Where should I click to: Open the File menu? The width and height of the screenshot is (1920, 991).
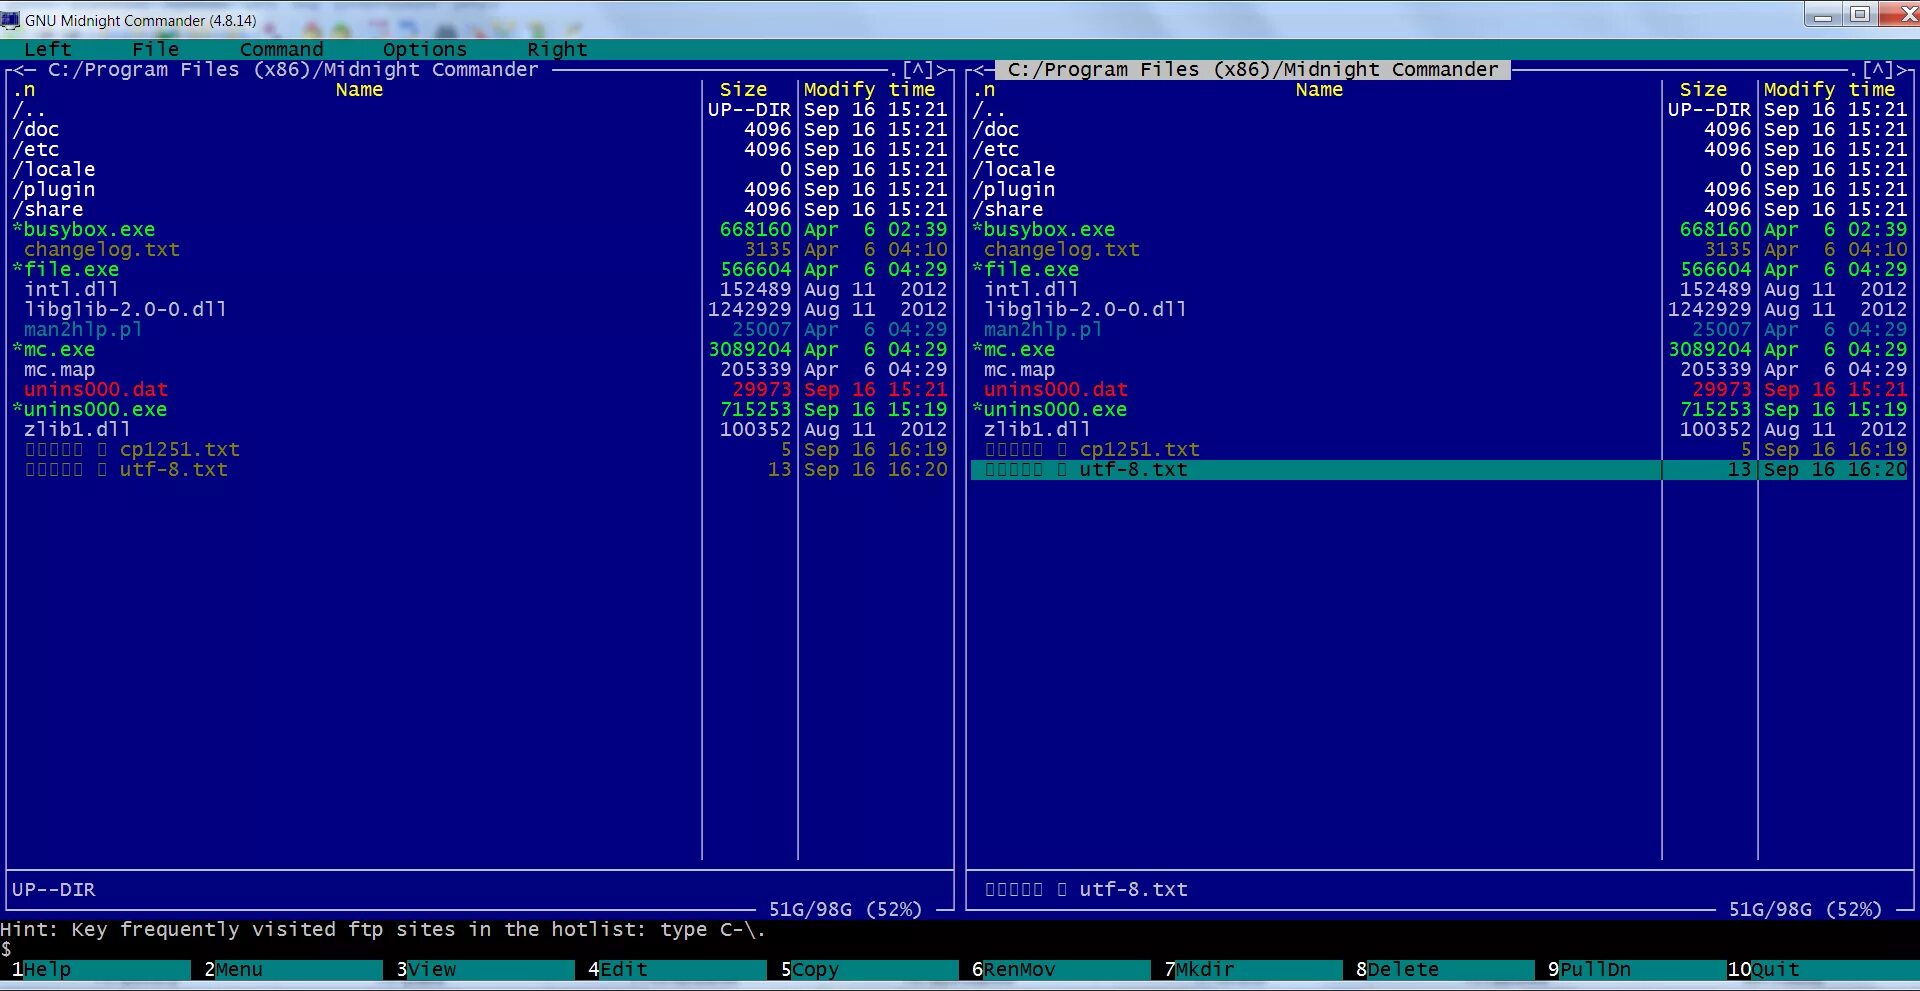(156, 50)
